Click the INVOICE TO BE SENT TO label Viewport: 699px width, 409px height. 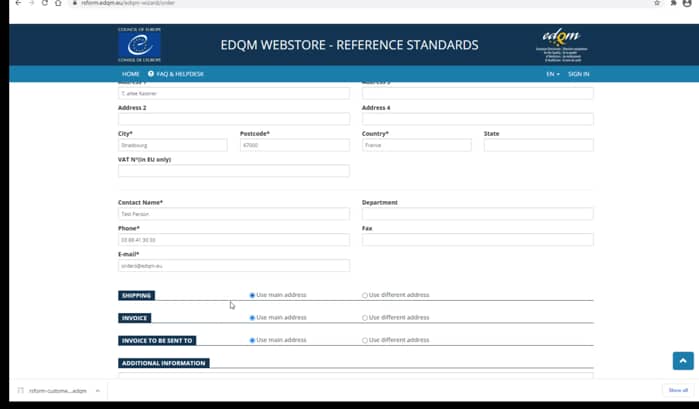click(157, 340)
